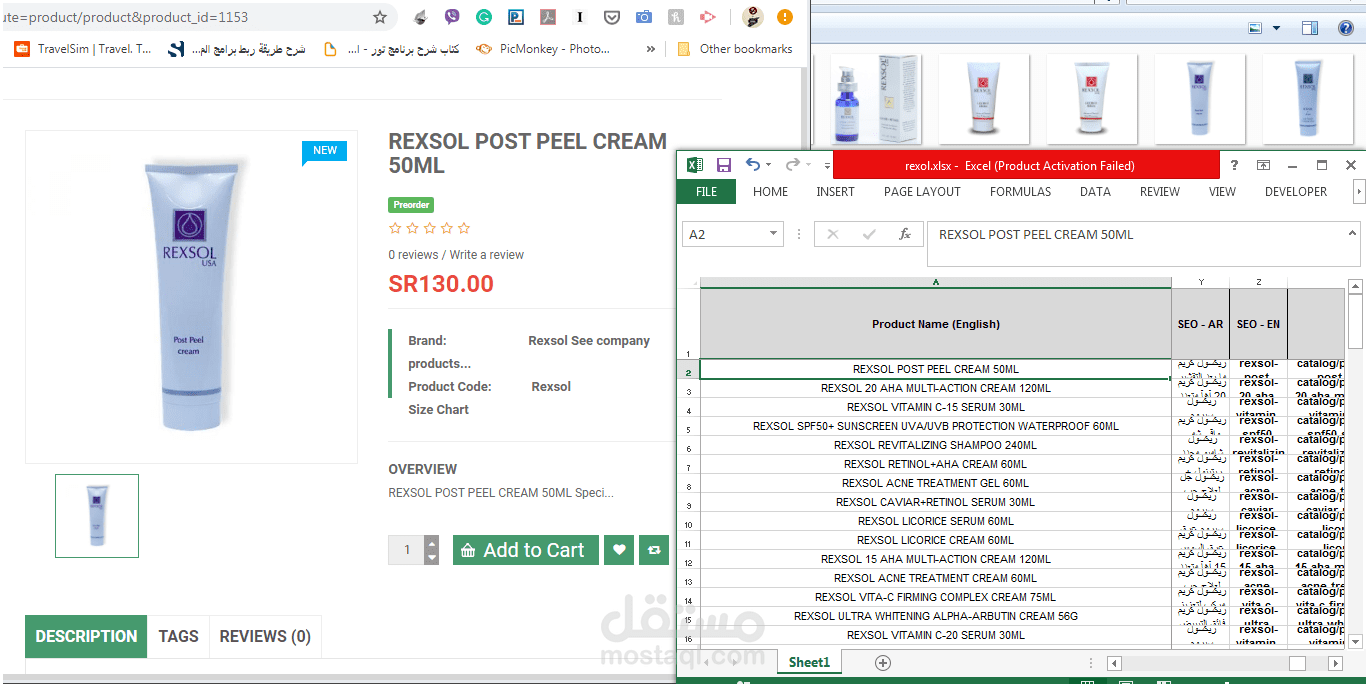Open the view options dropdown in Explorer

point(1276,28)
